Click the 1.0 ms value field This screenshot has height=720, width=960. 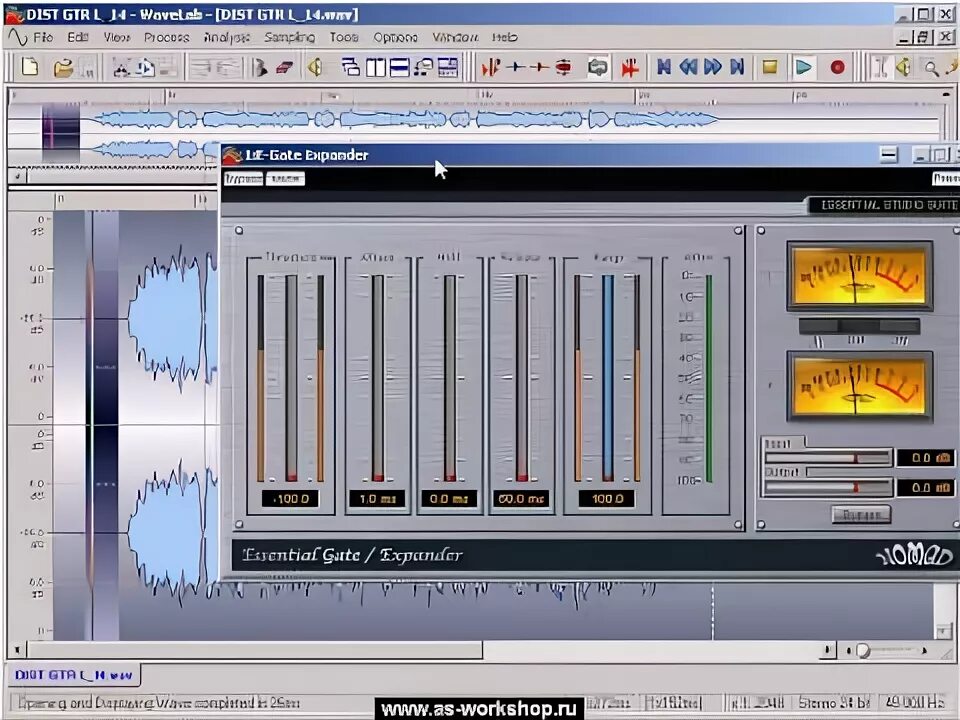tap(378, 498)
